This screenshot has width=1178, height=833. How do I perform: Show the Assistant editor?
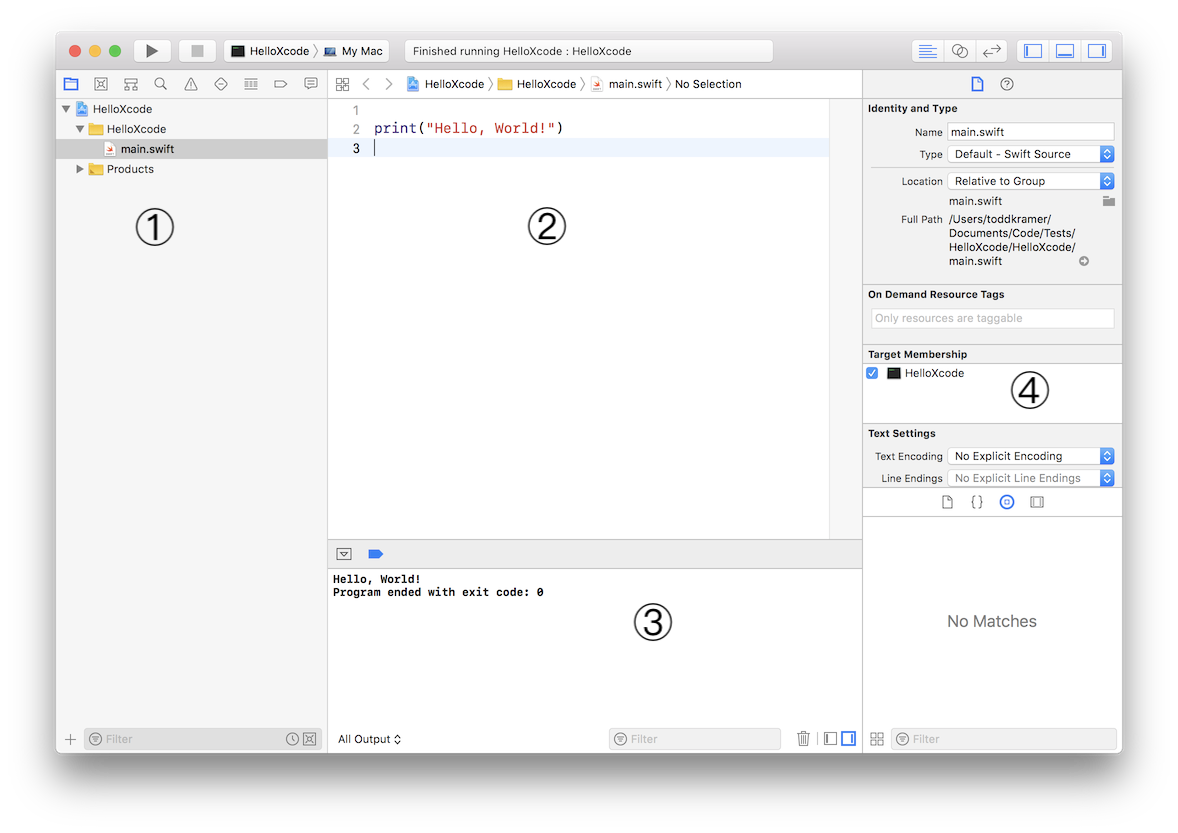tap(959, 51)
